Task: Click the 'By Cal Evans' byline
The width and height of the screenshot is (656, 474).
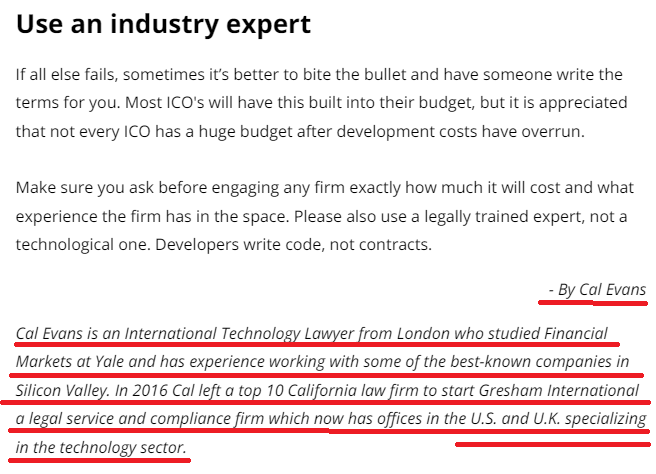Action: coord(602,290)
